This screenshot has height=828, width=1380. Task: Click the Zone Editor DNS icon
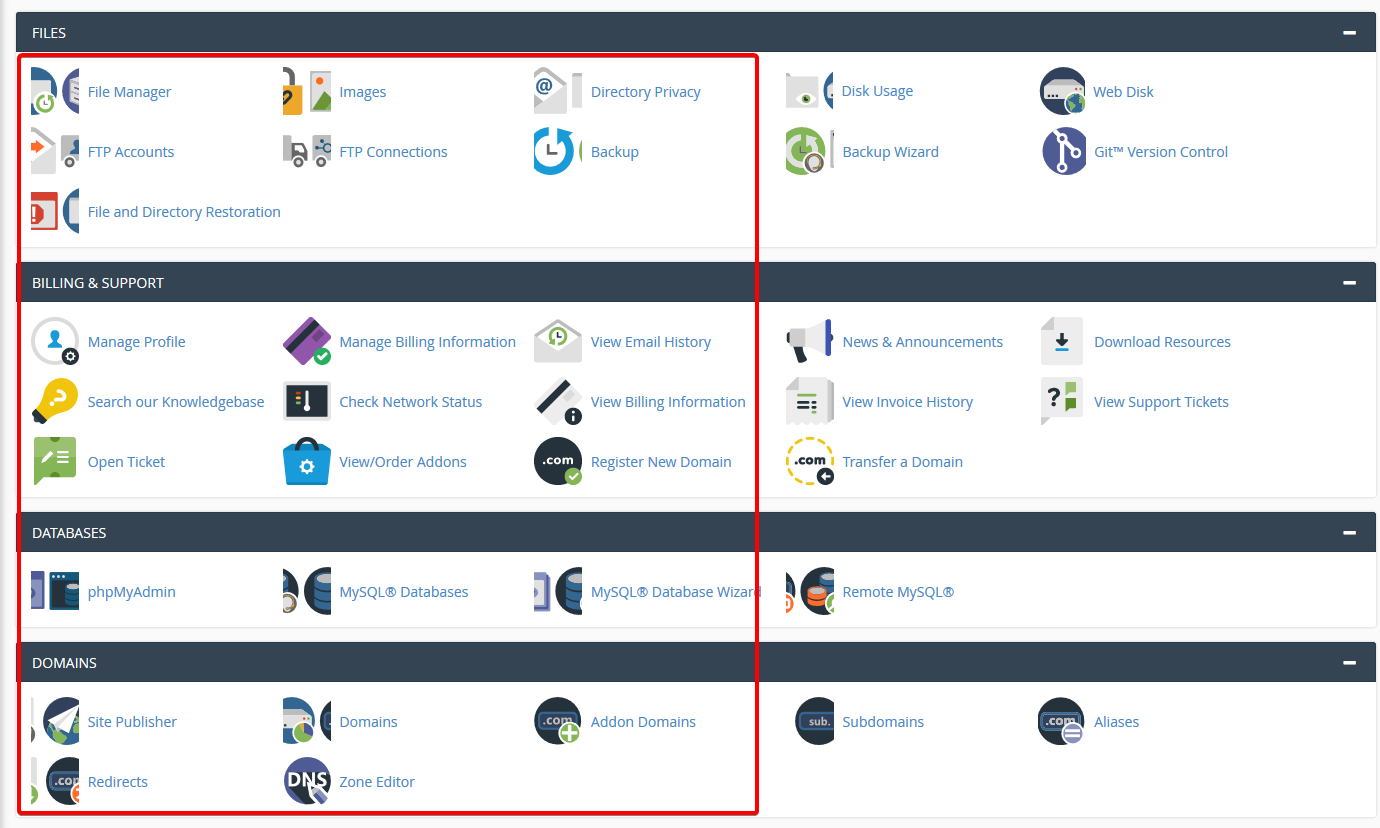point(307,782)
